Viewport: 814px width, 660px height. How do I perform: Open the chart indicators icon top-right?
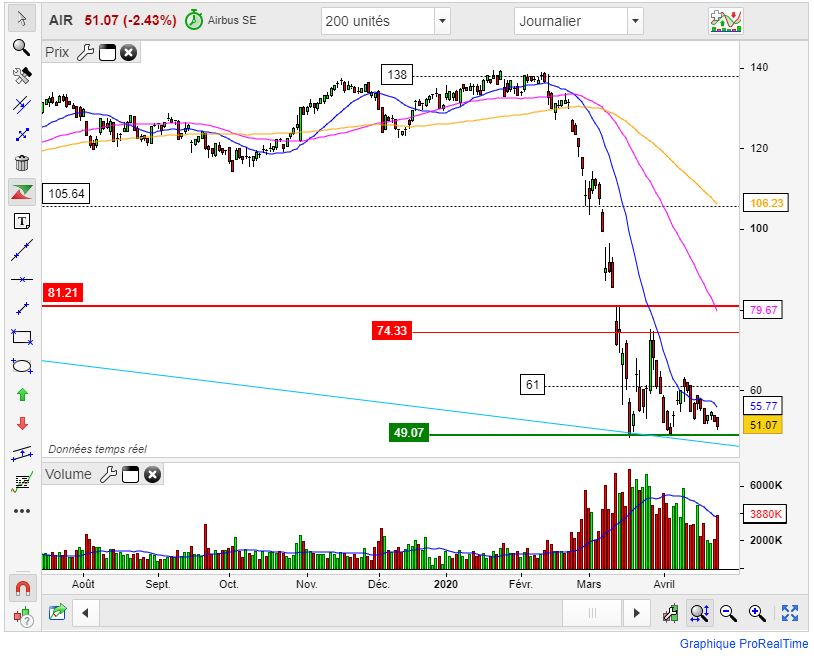click(725, 21)
